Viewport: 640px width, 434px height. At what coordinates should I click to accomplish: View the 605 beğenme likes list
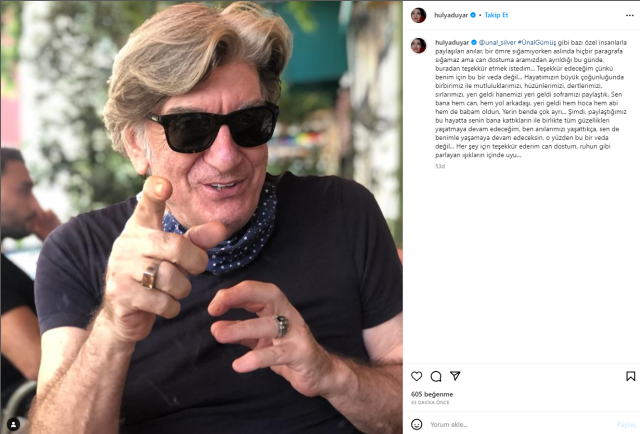coord(432,394)
